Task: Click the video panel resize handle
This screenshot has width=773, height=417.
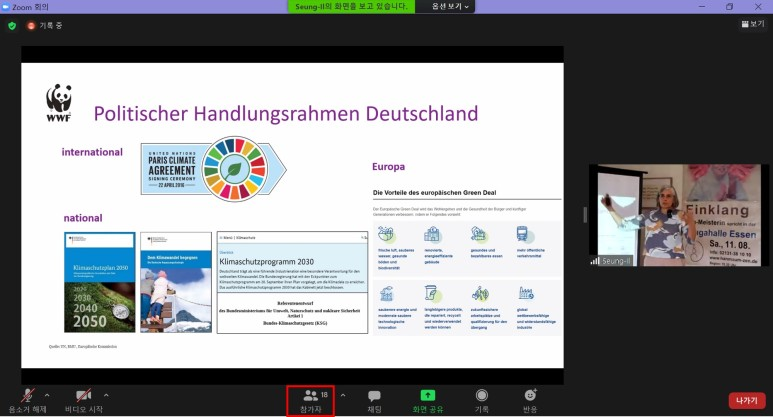Action: 585,215
